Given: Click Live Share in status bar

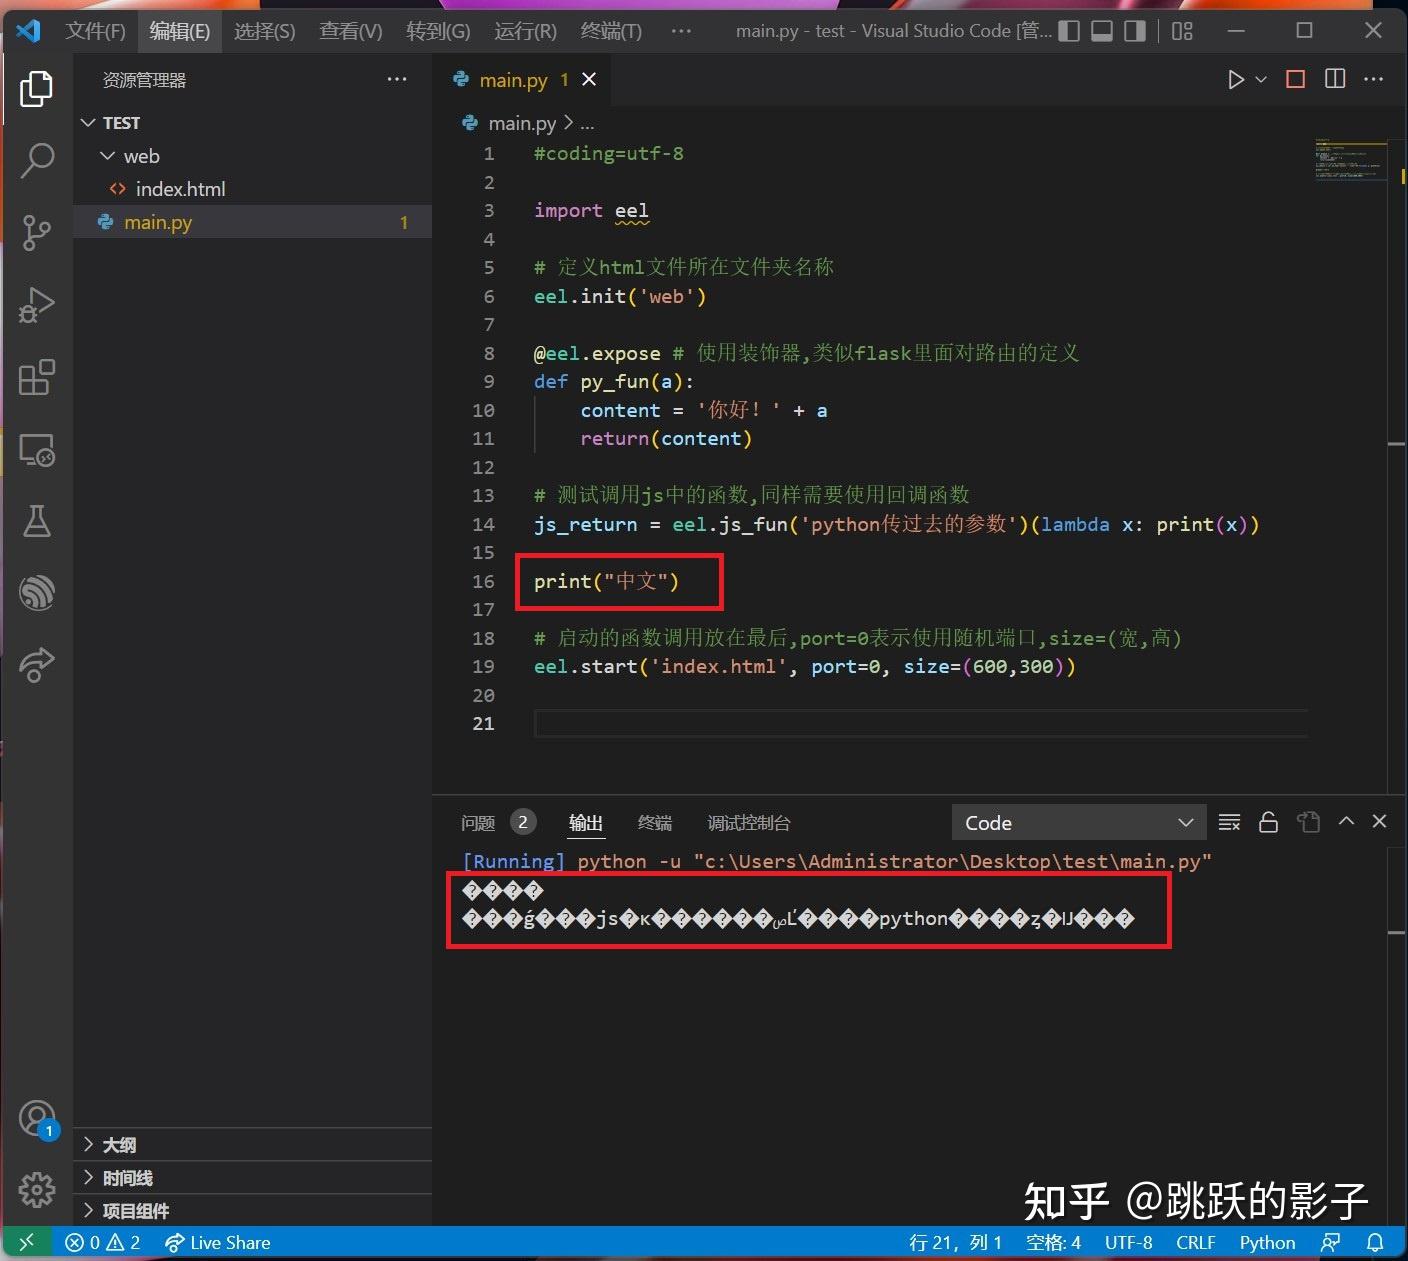Looking at the screenshot, I should coord(218,1243).
